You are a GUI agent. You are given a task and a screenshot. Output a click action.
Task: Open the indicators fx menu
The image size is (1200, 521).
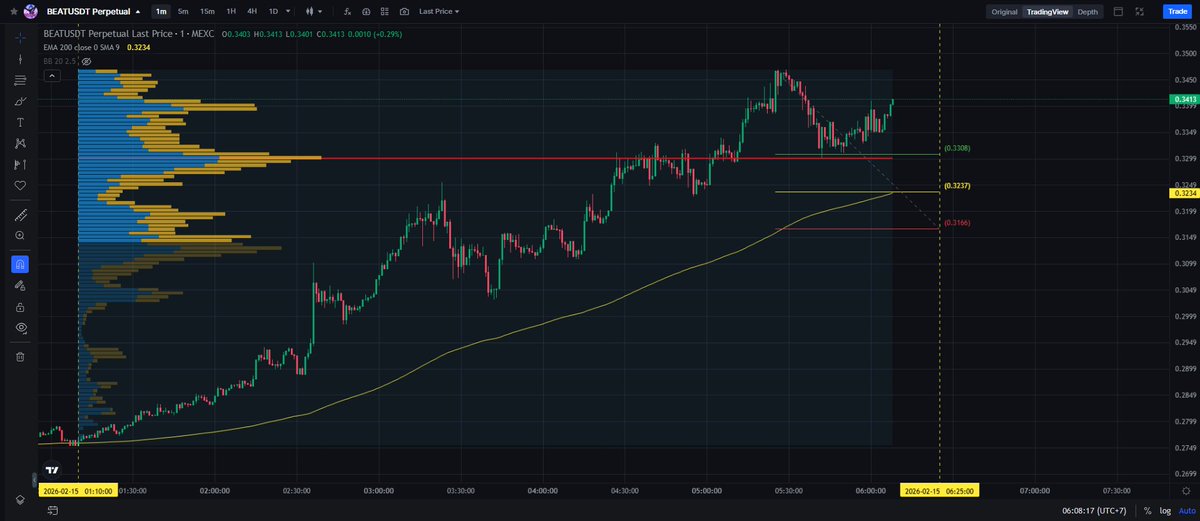[346, 11]
